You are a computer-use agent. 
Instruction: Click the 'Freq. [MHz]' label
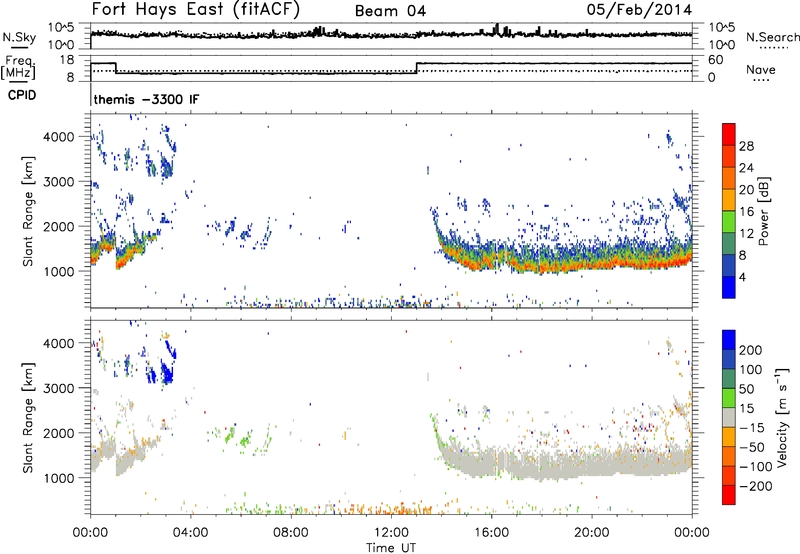pos(18,67)
